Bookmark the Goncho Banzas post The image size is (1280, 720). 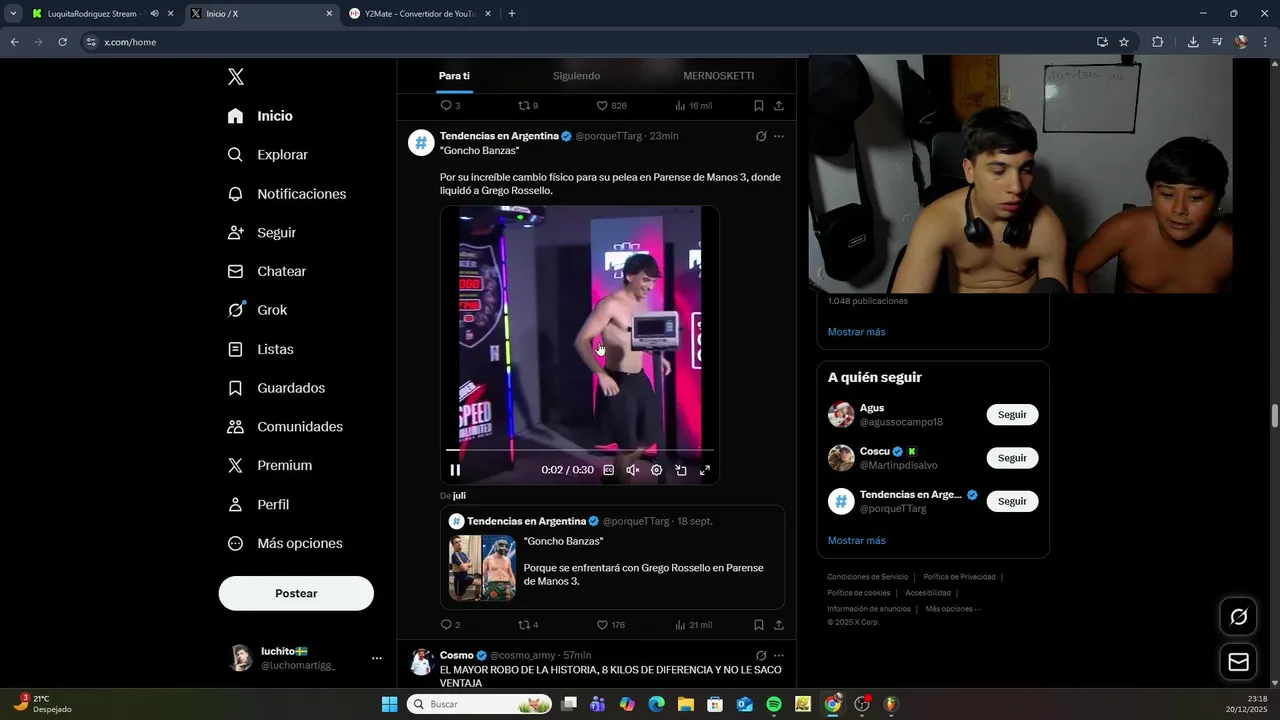click(759, 625)
